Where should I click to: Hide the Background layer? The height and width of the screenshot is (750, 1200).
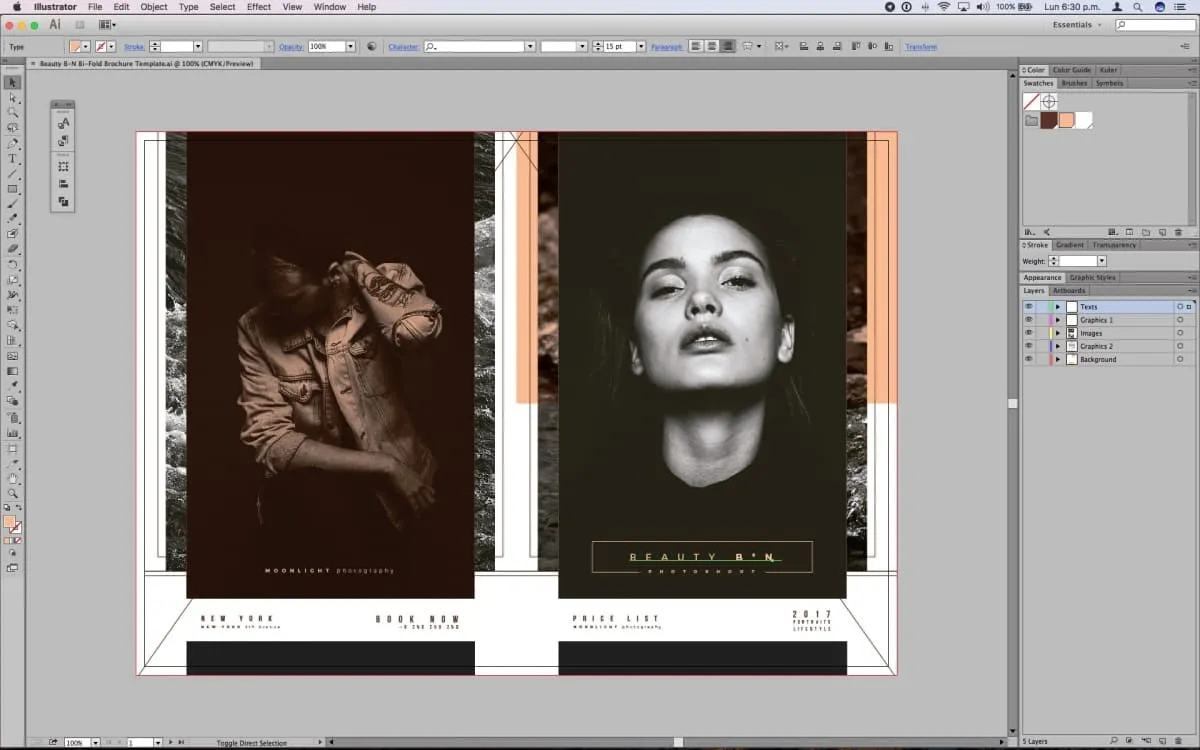(1029, 359)
